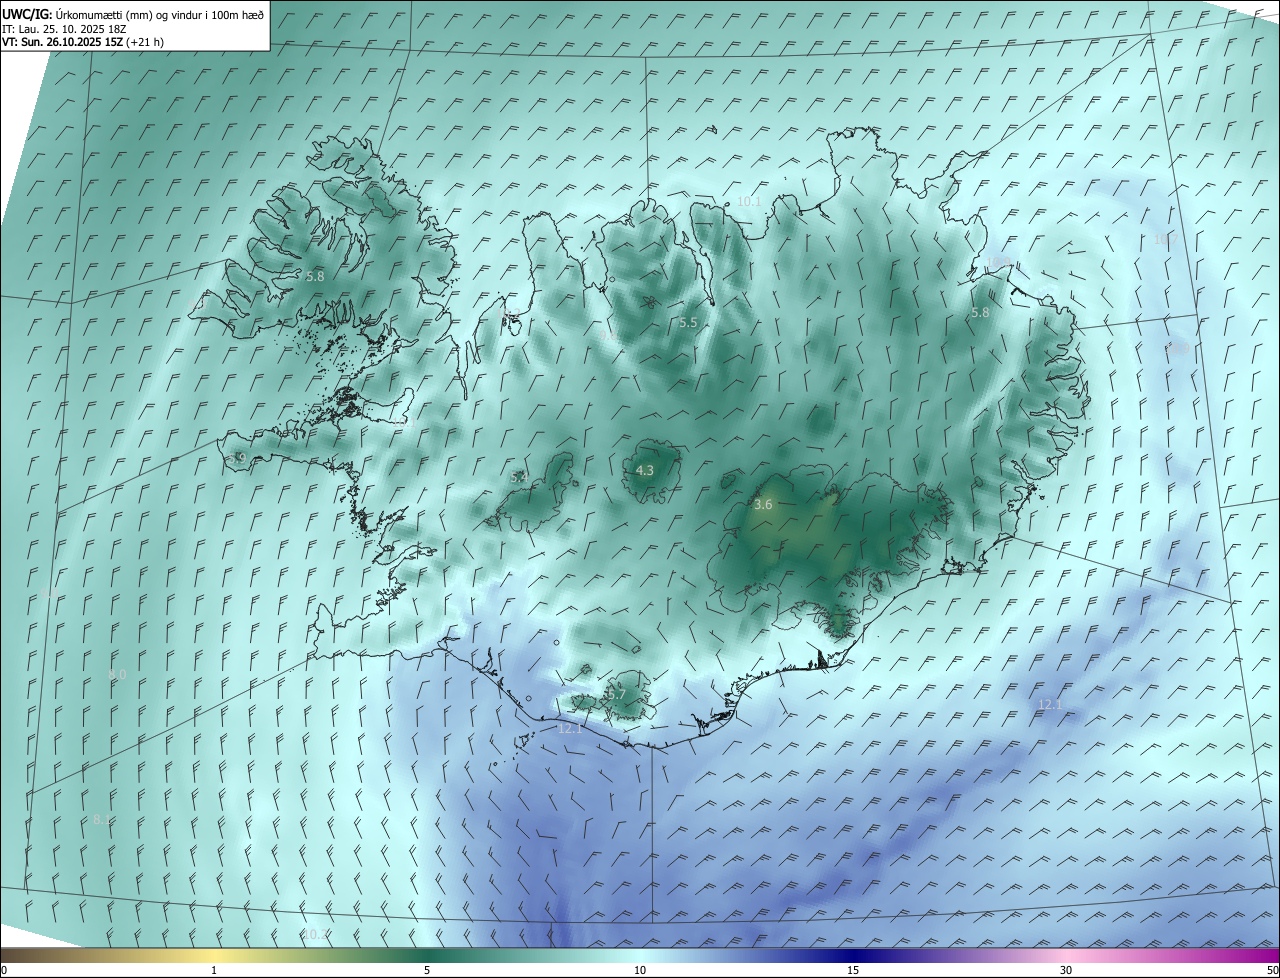Viewport: 1280px width, 978px height.
Task: Click the title text 'UWC/IG: Úrkomumætti (mm) og vindur'
Action: (104, 14)
